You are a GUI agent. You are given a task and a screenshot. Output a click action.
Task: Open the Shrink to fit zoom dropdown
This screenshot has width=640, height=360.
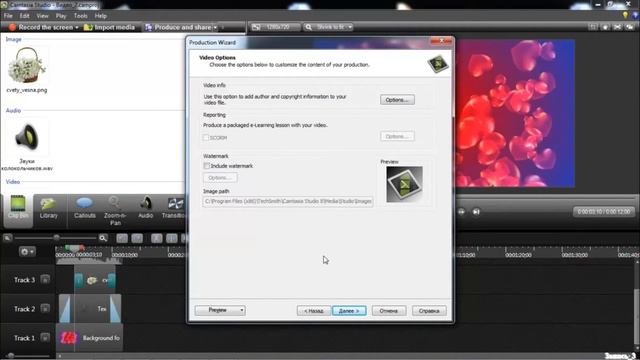click(x=328, y=27)
